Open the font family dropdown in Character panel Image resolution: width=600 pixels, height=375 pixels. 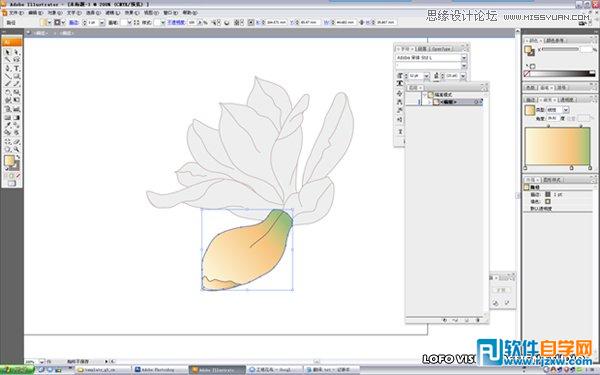[x=464, y=57]
